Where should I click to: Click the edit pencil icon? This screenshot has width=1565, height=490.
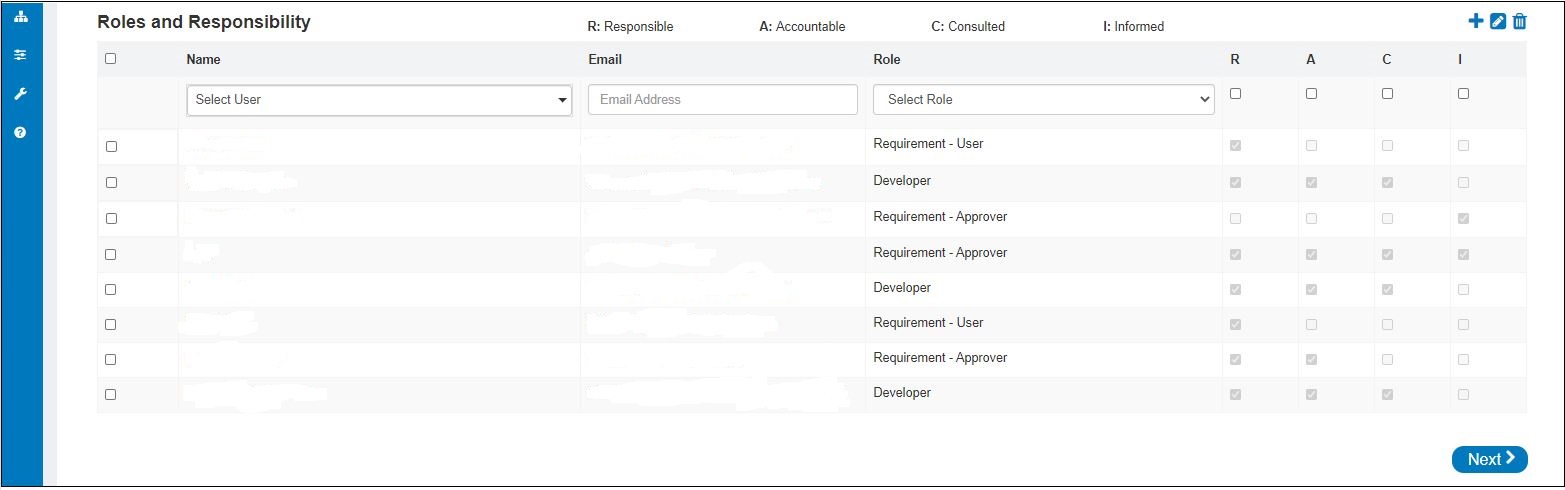pyautogui.click(x=1498, y=21)
